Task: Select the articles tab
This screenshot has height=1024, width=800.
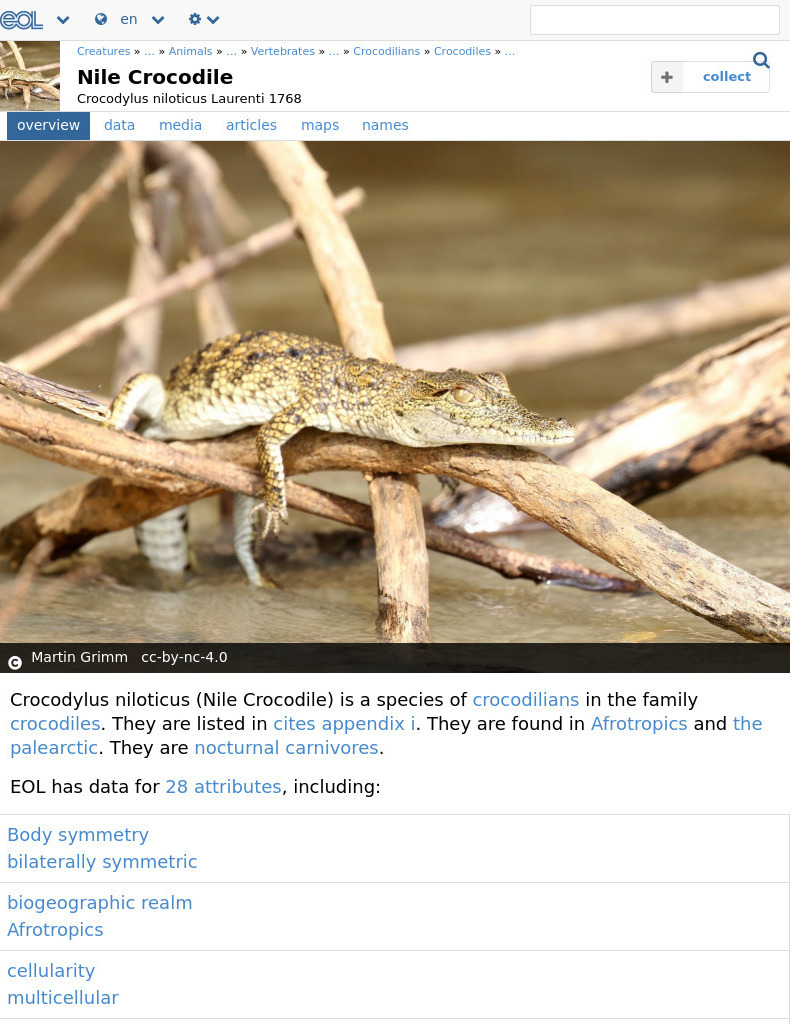Action: (x=251, y=125)
